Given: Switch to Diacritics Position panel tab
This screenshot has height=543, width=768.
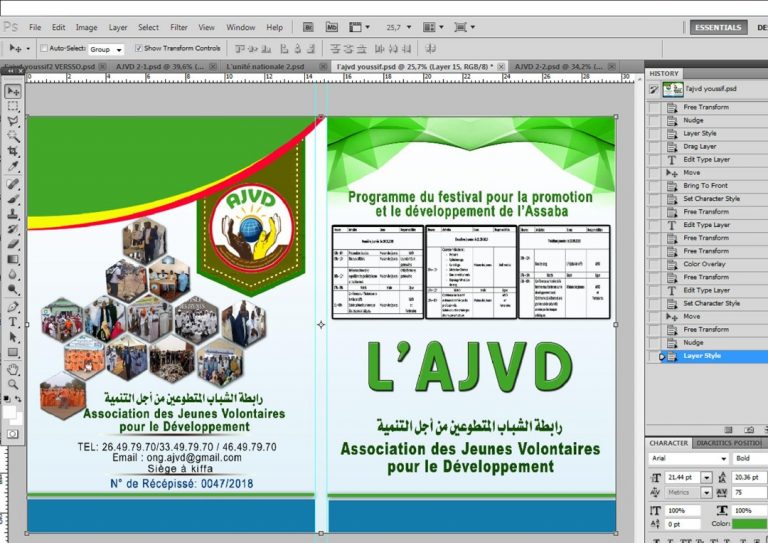Looking at the screenshot, I should pos(729,443).
